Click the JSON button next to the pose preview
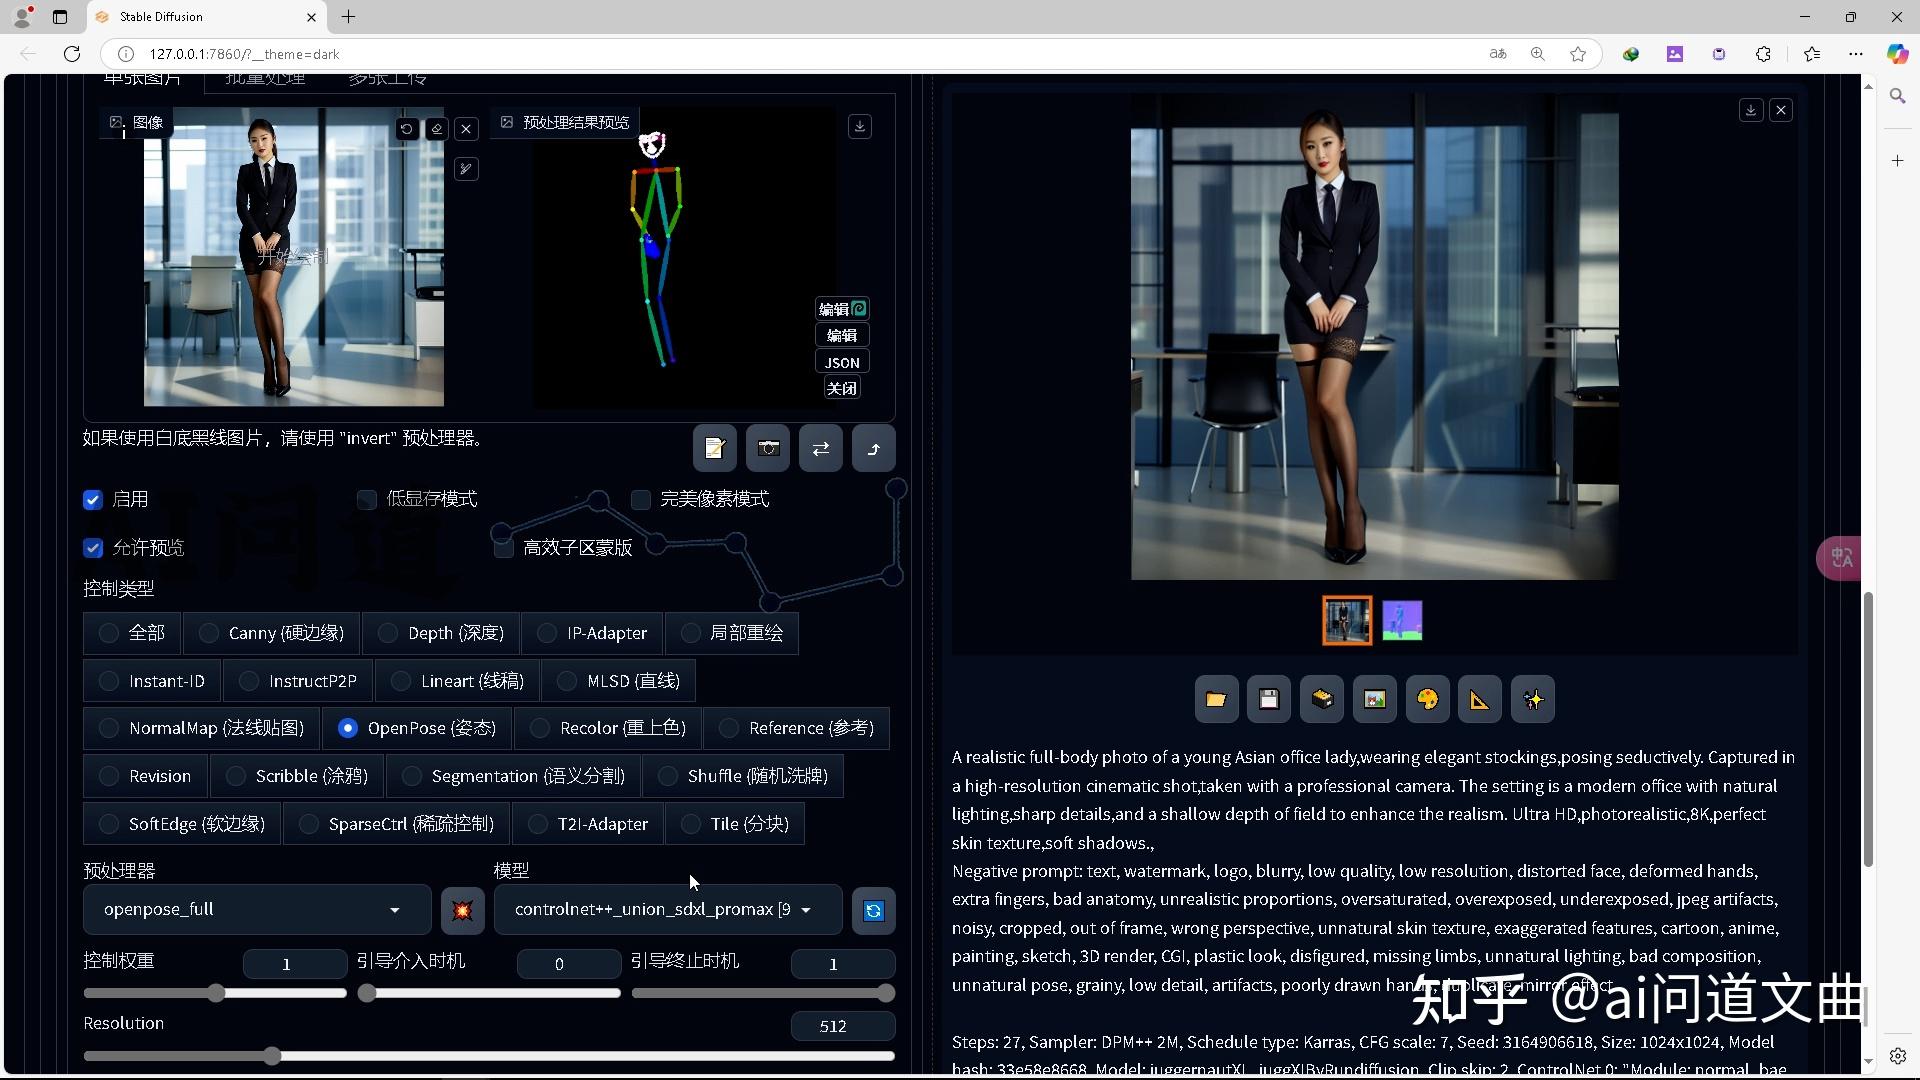1920x1080 pixels. point(841,361)
